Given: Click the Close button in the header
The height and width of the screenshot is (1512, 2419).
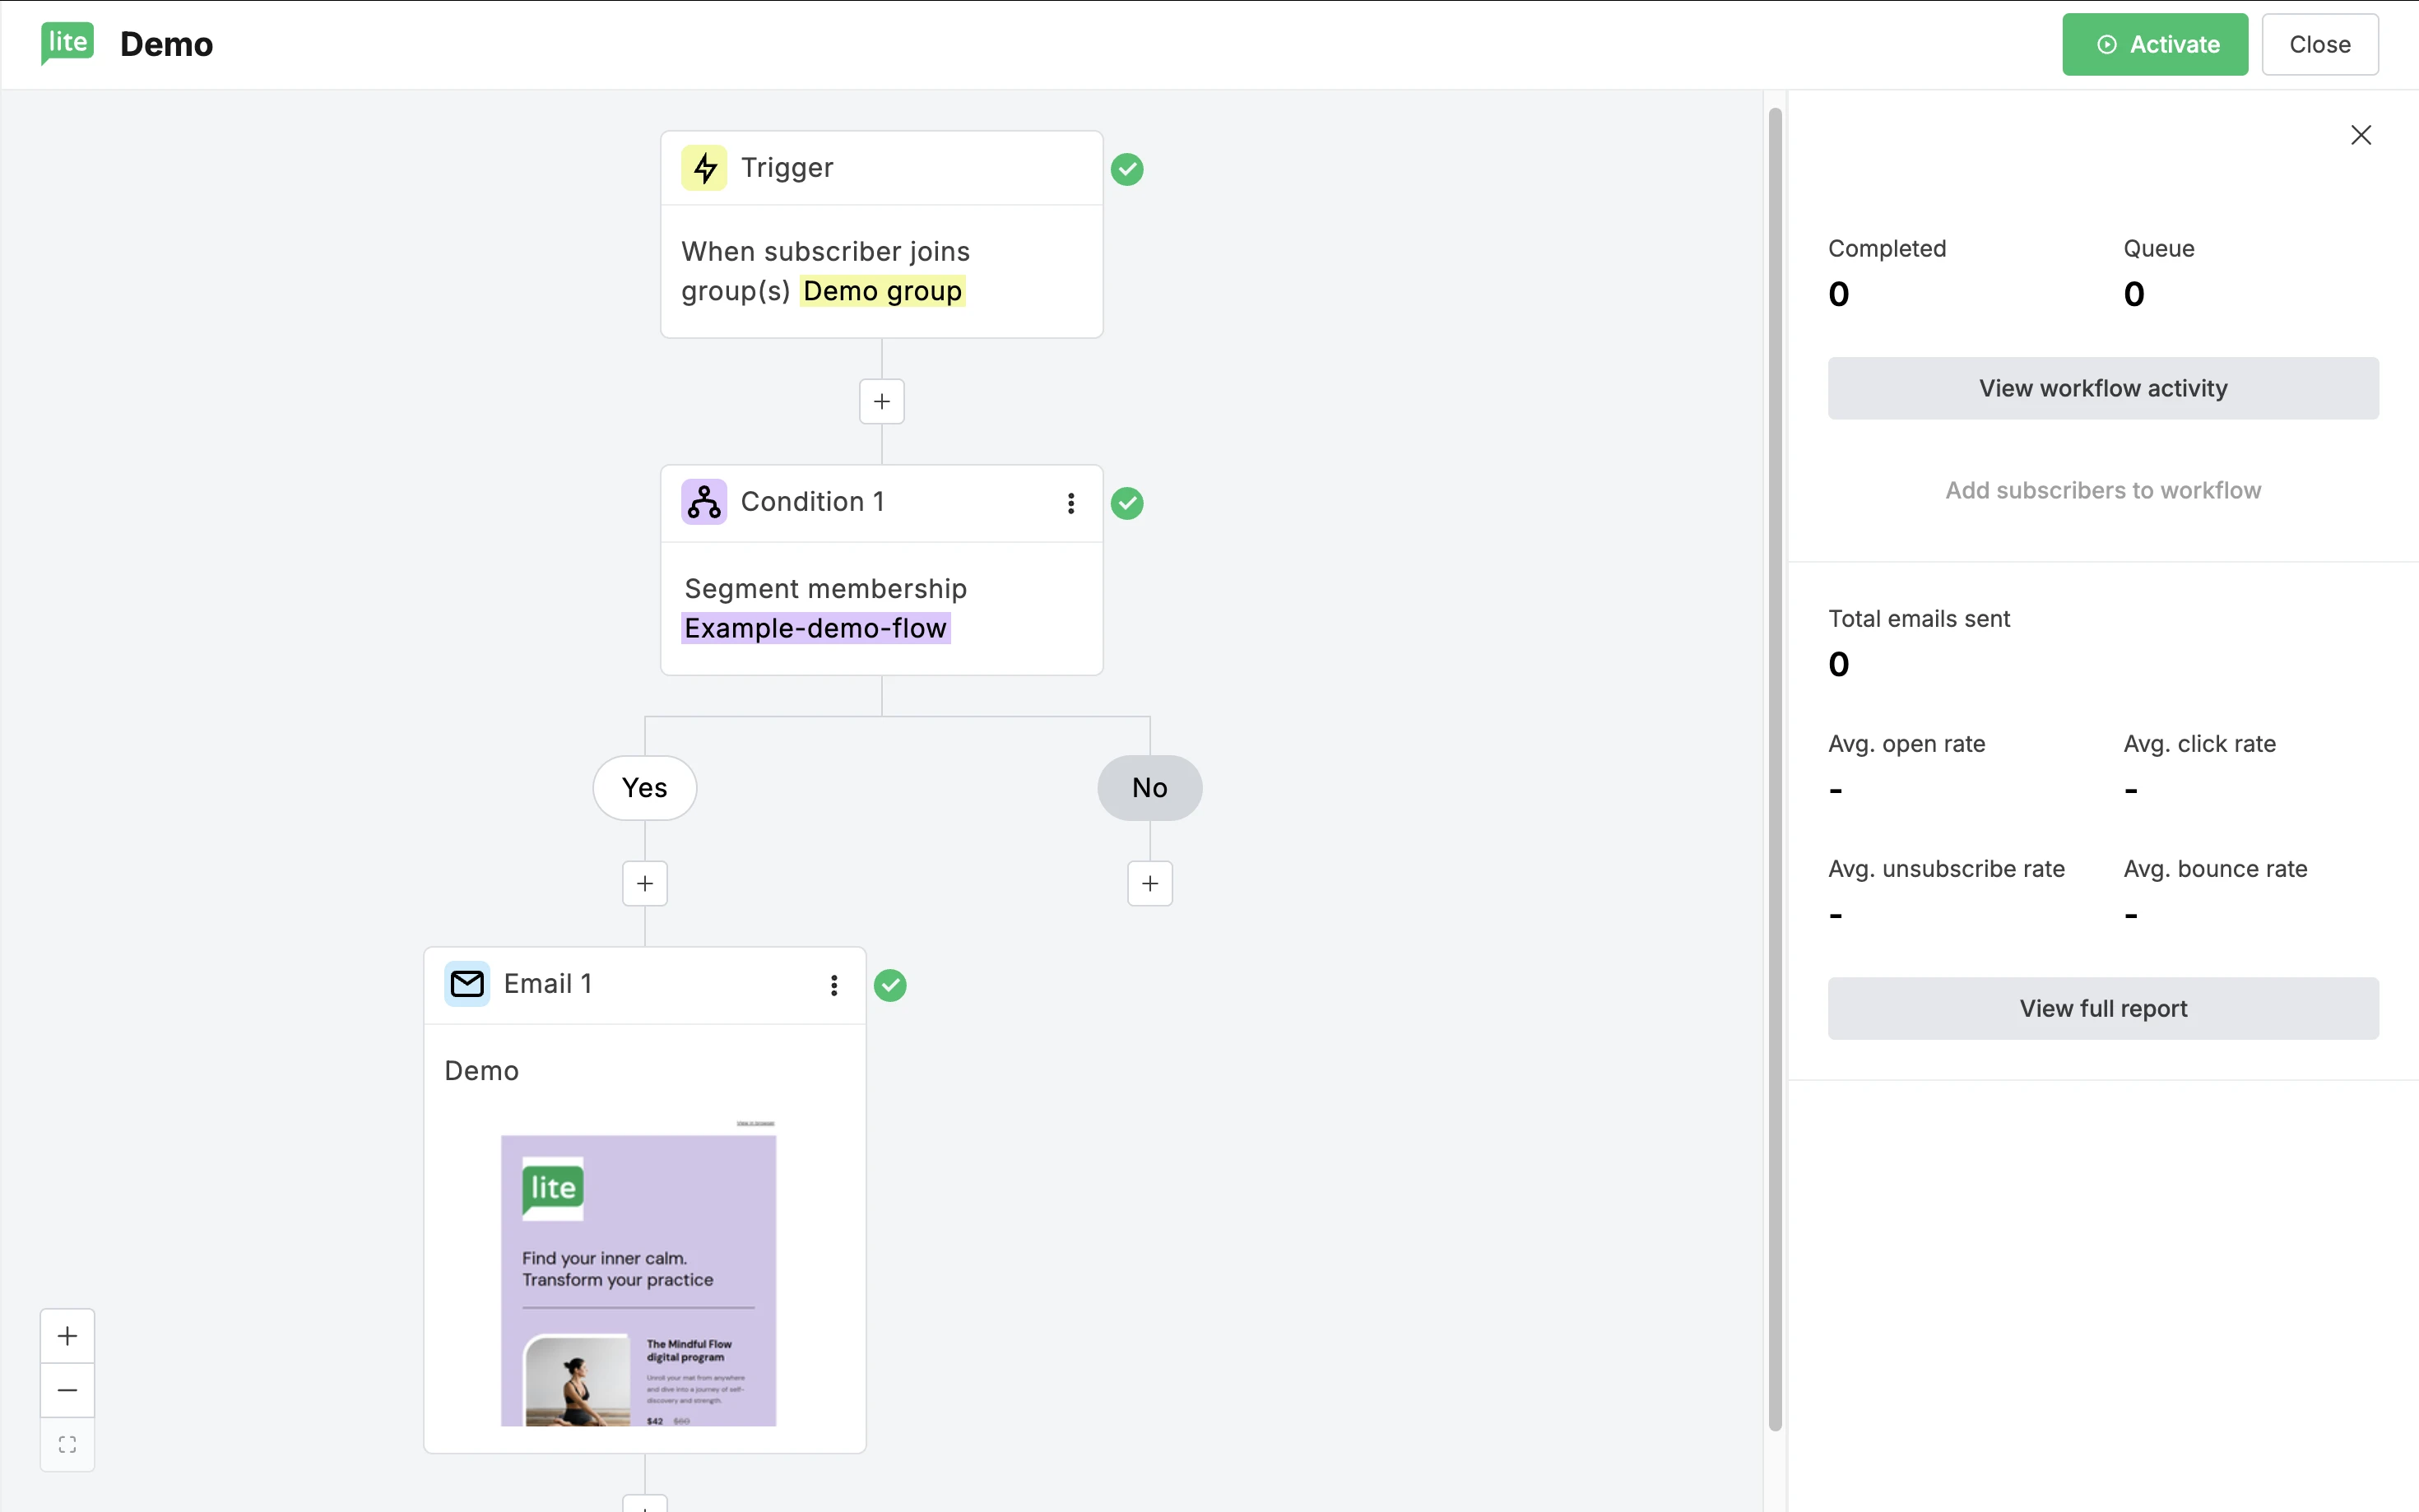Looking at the screenshot, I should 2320,44.
